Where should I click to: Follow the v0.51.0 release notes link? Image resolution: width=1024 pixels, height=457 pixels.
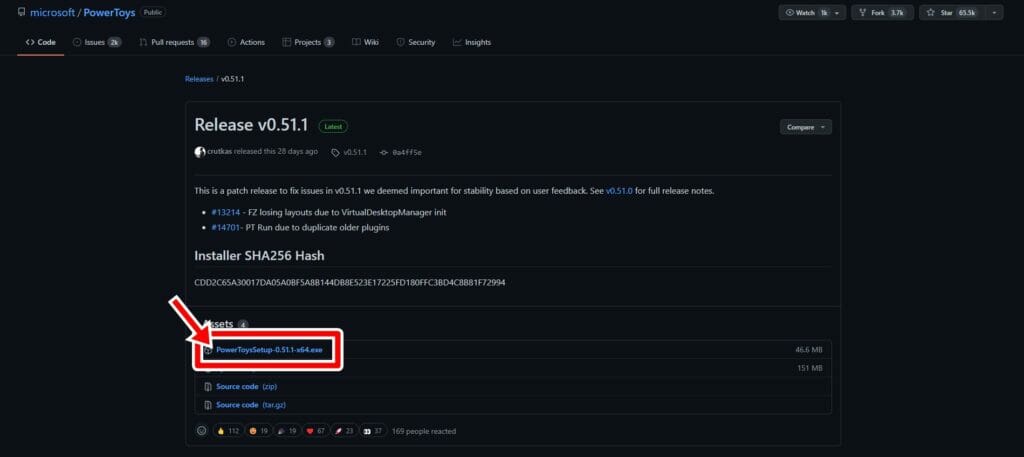pyautogui.click(x=619, y=191)
